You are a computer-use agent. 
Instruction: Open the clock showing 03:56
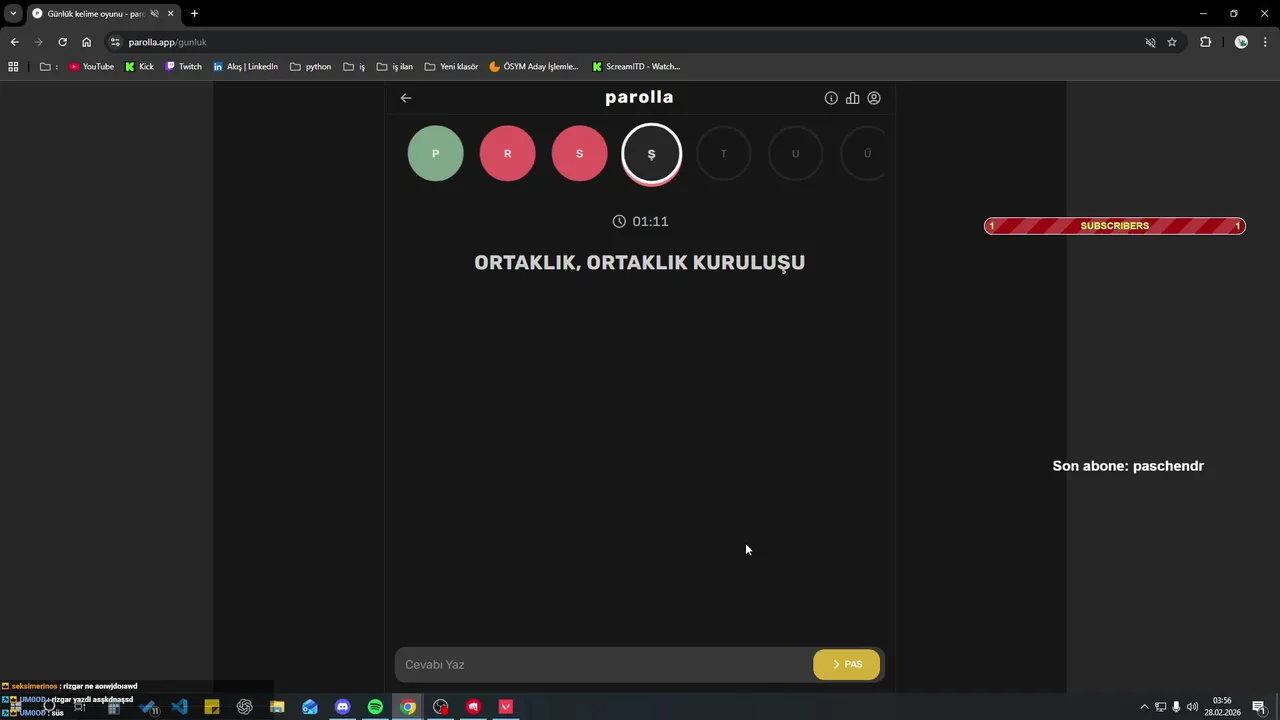coord(1222,707)
